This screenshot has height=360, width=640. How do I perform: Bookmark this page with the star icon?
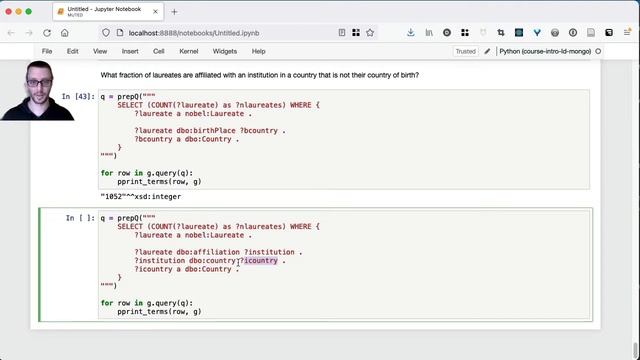(x=370, y=33)
